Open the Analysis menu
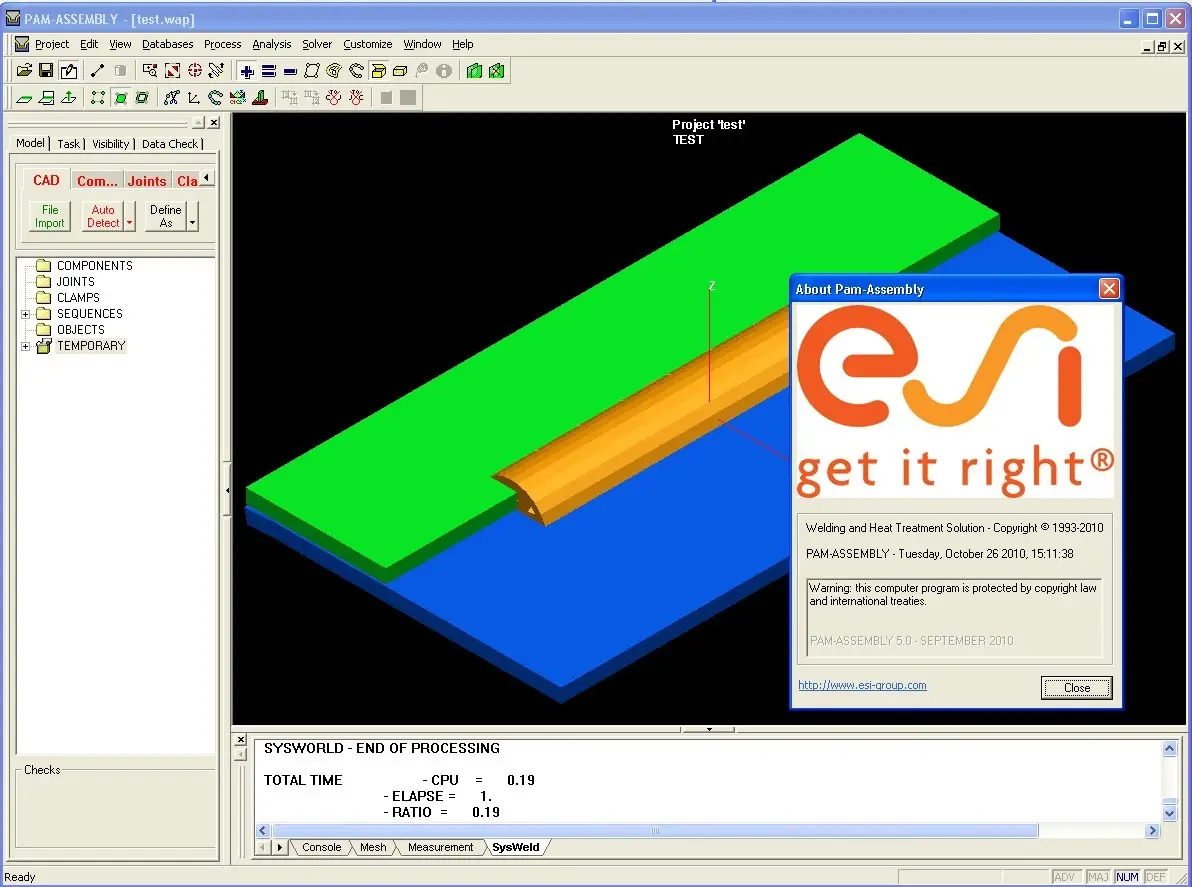 click(x=271, y=44)
